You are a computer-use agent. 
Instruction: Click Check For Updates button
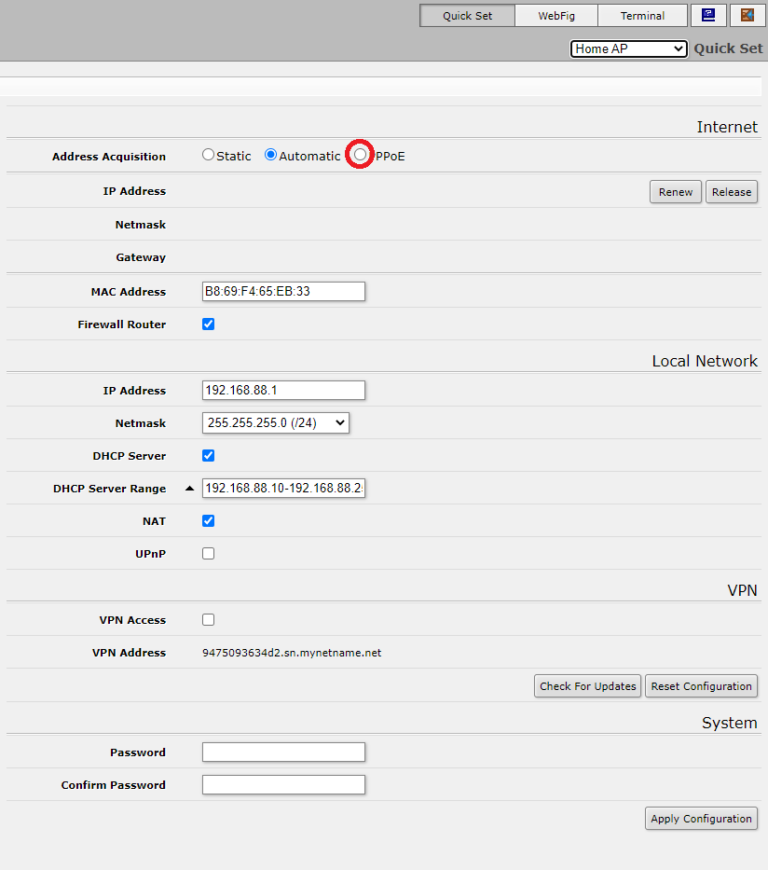587,686
